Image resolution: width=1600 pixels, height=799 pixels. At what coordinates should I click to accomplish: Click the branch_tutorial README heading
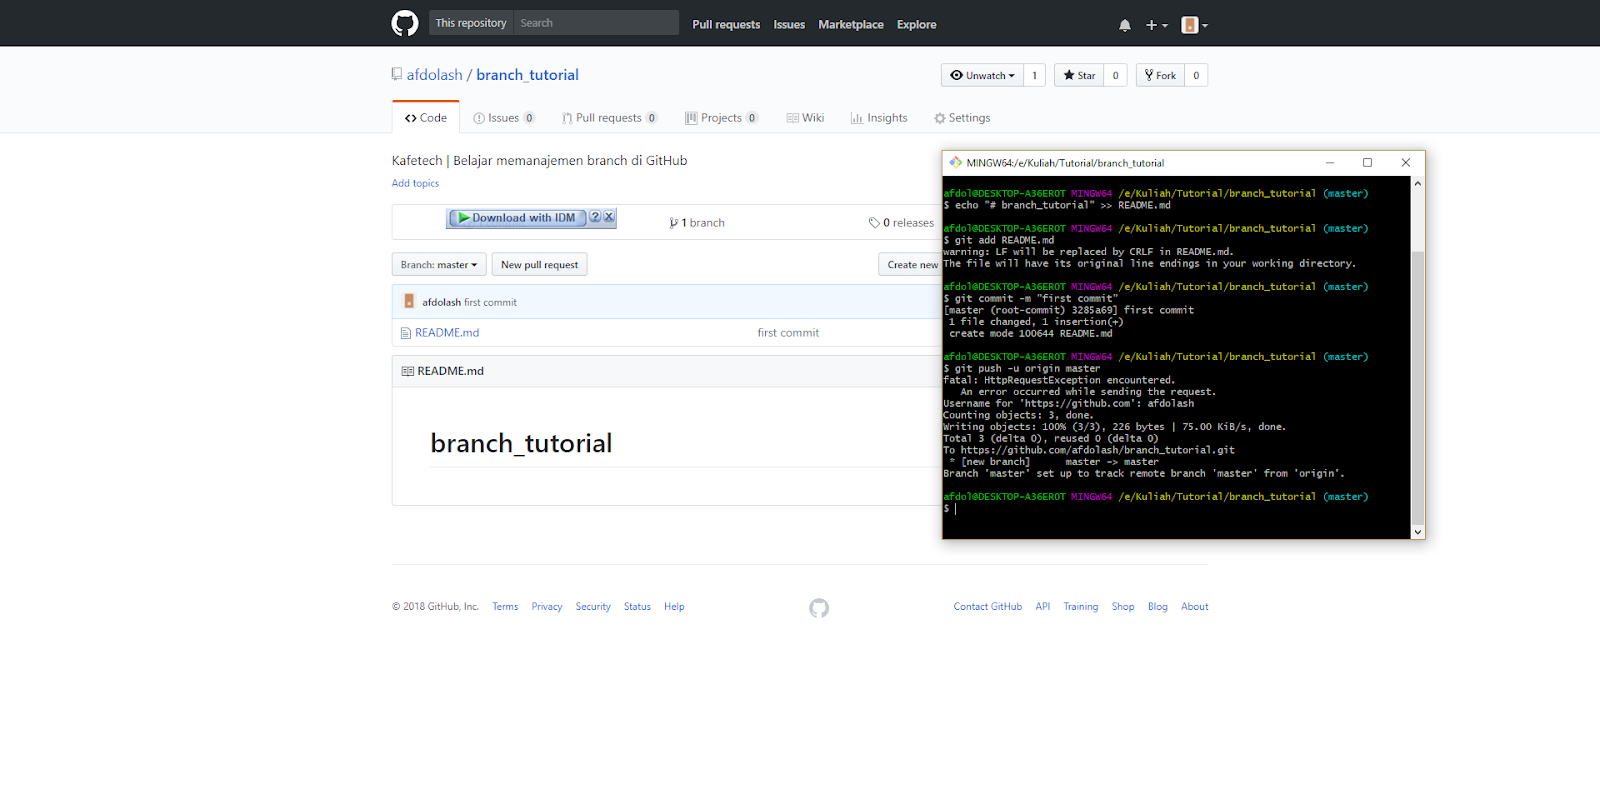[521, 443]
